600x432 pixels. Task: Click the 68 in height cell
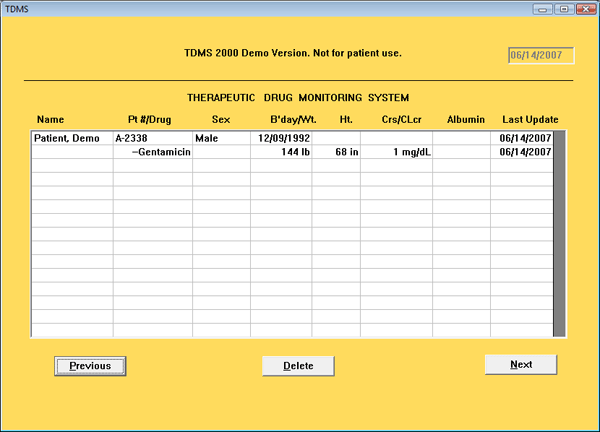tap(336, 152)
